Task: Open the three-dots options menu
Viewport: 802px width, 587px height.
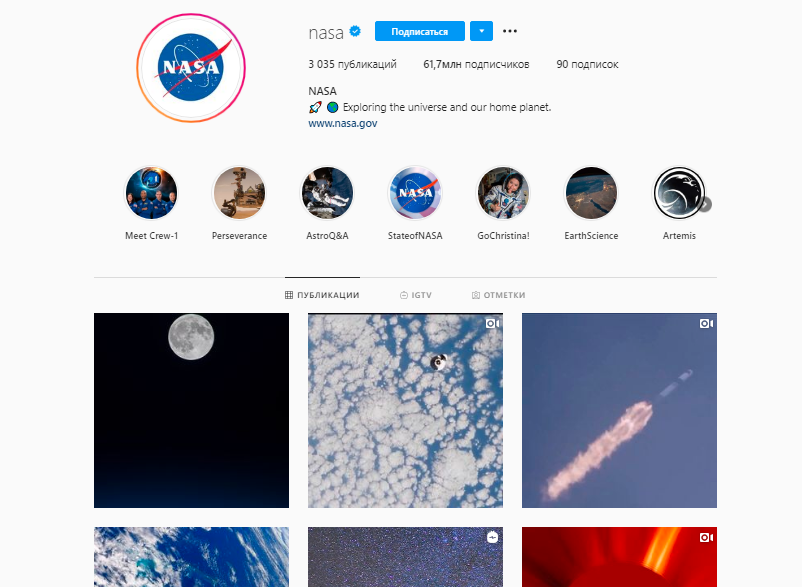Action: [509, 31]
